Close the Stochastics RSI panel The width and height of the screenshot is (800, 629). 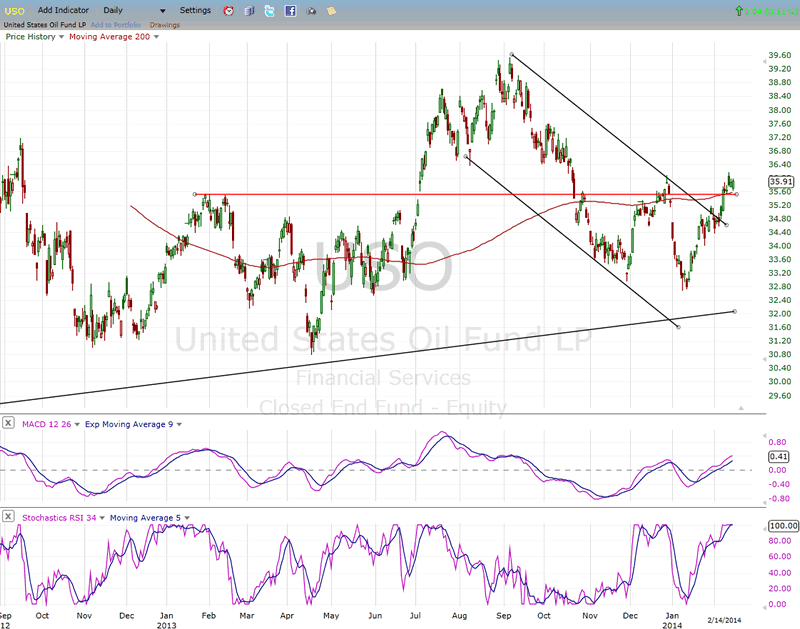coord(8,516)
